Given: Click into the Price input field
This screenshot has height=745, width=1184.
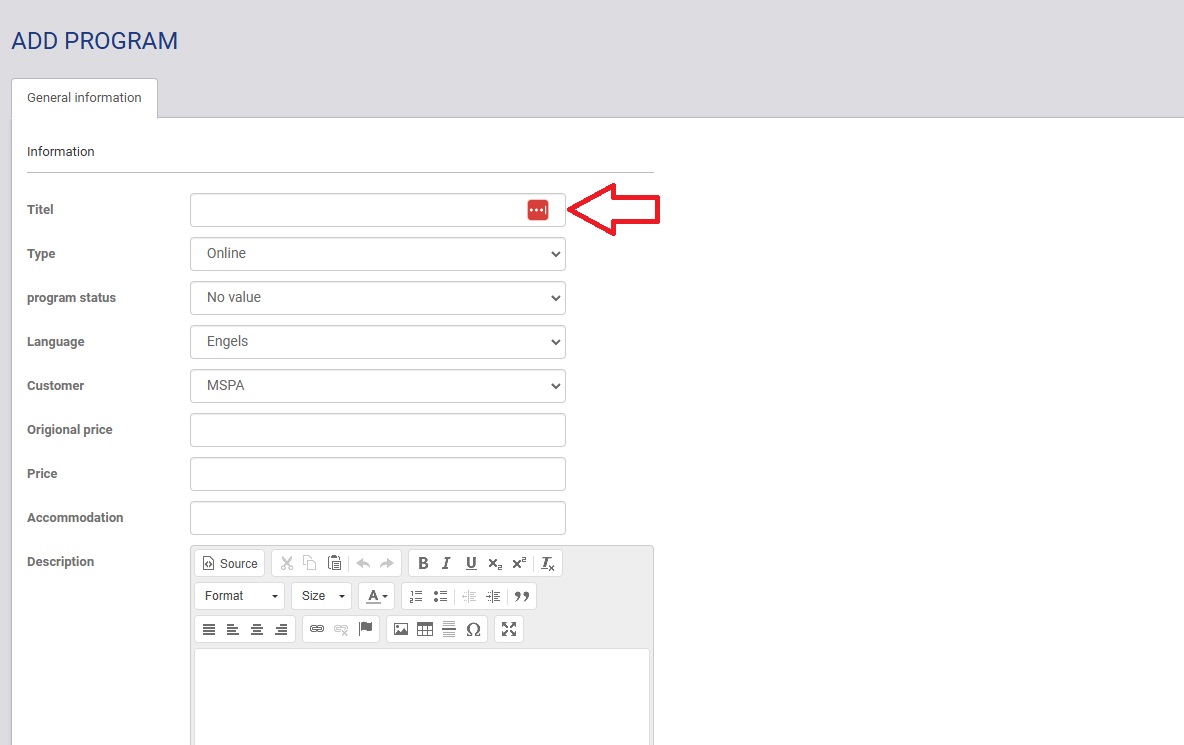Looking at the screenshot, I should click(x=377, y=474).
